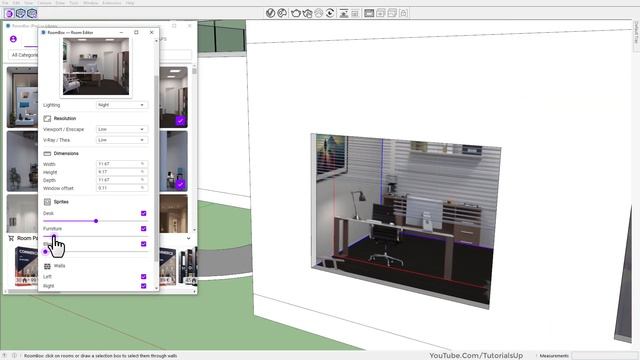Click the second status bar icon

tap(14, 356)
